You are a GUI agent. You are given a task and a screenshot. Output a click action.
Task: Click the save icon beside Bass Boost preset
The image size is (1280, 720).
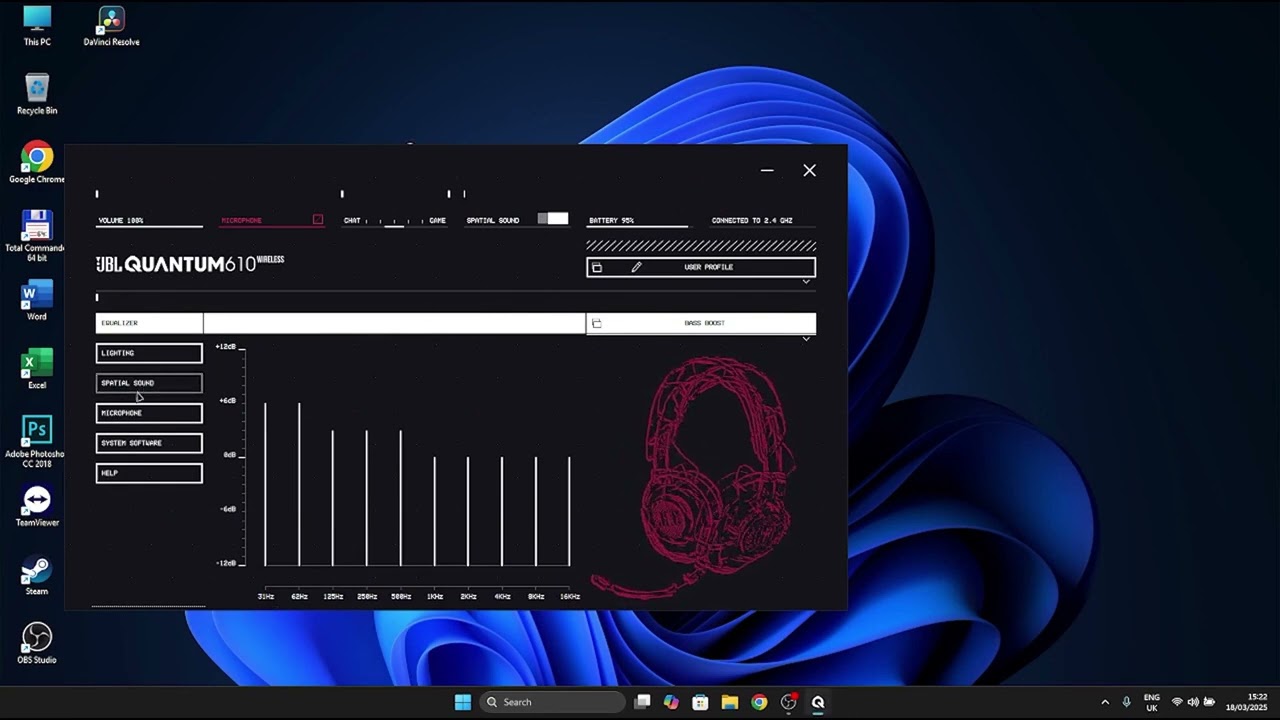[x=597, y=323]
